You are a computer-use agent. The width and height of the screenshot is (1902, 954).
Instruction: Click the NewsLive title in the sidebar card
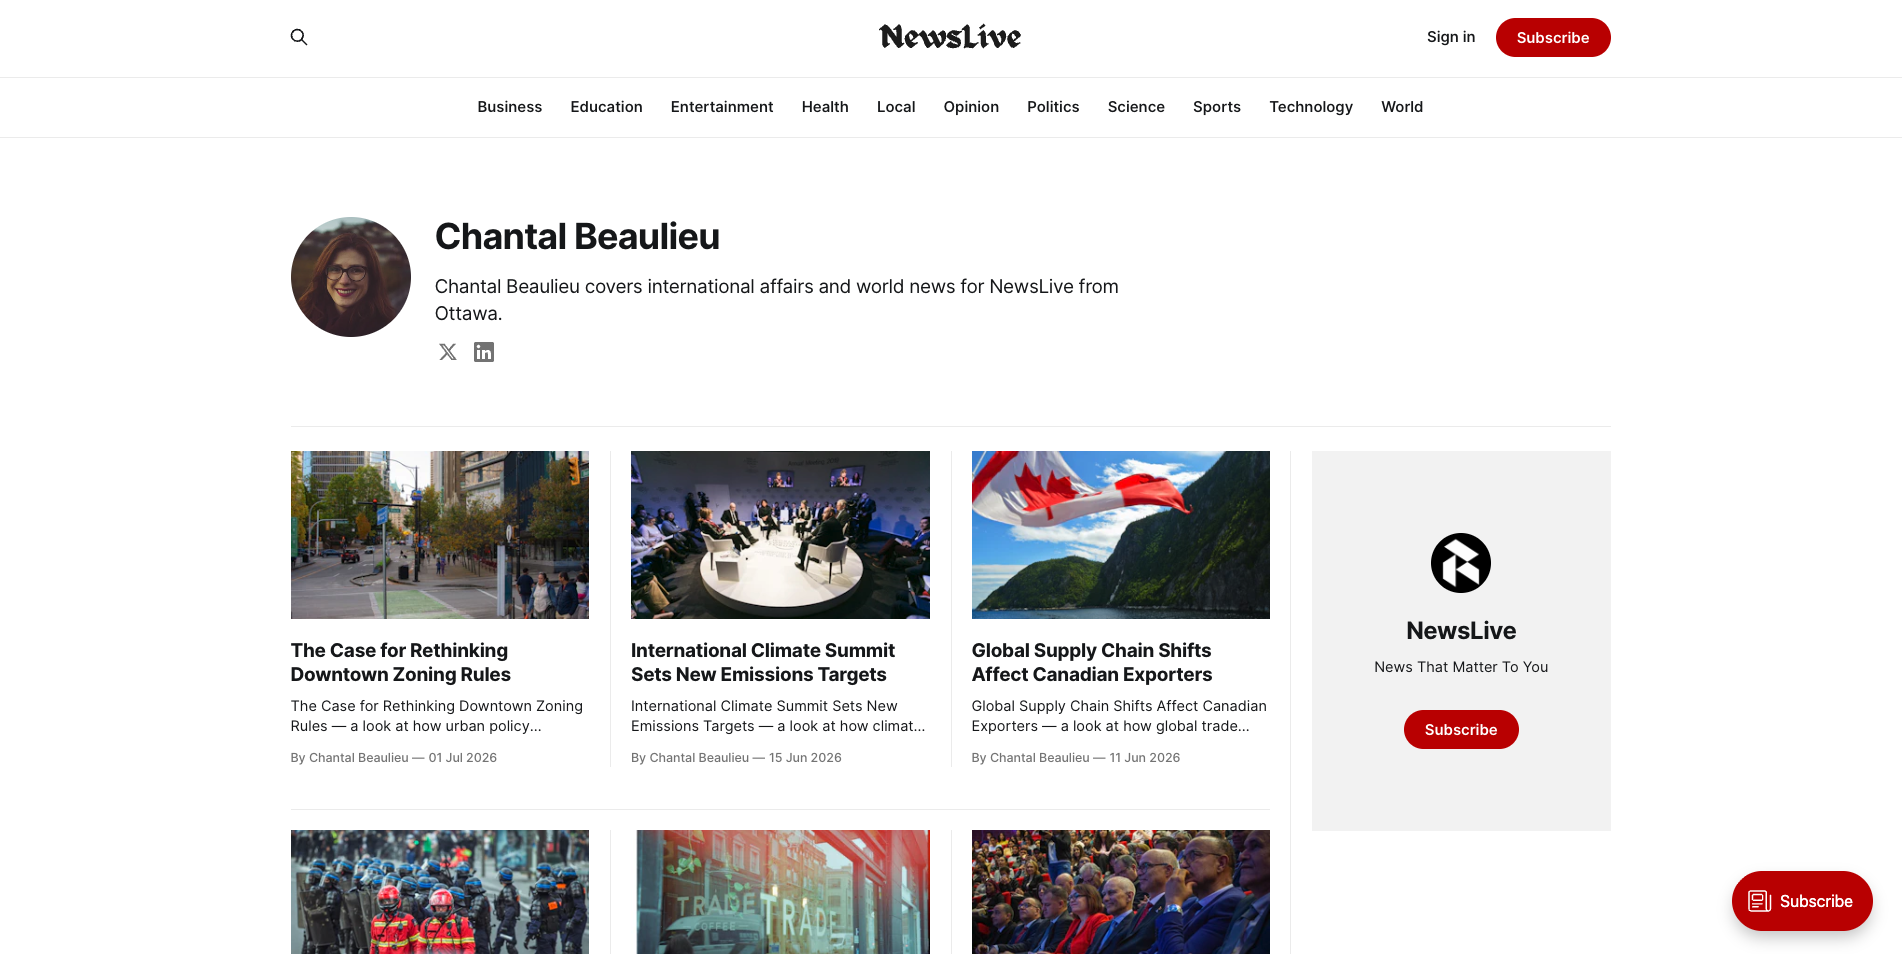(1461, 631)
